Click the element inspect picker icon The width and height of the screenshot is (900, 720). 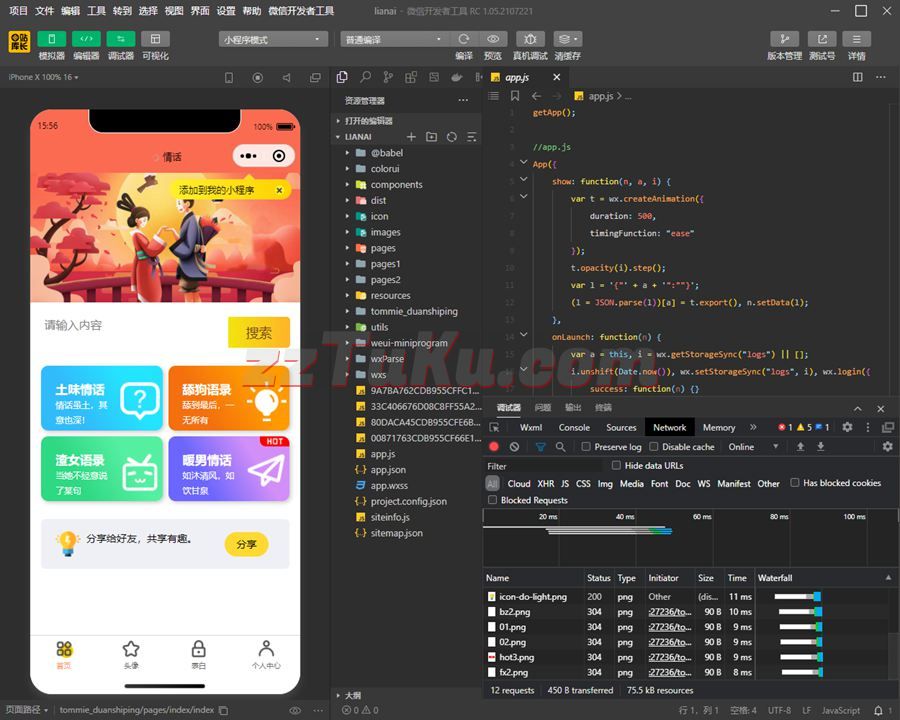(x=494, y=427)
